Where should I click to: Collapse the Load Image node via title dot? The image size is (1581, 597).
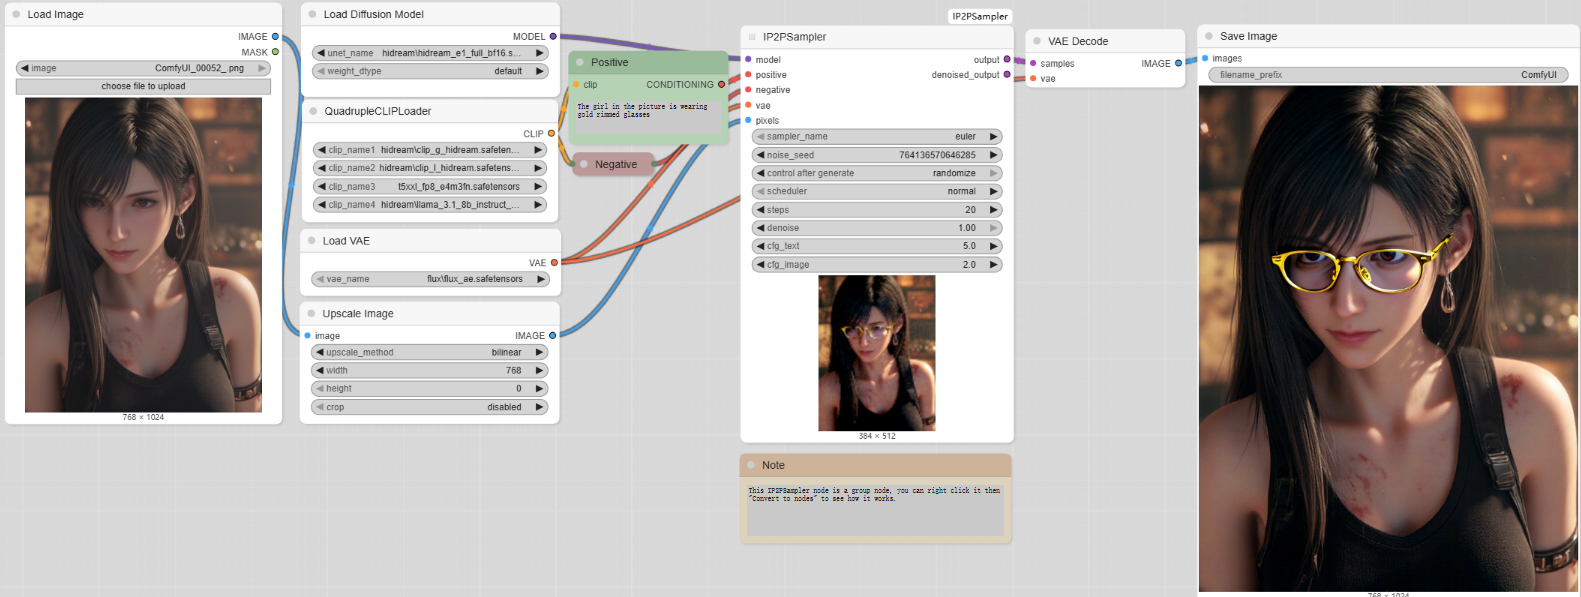[x=16, y=14]
